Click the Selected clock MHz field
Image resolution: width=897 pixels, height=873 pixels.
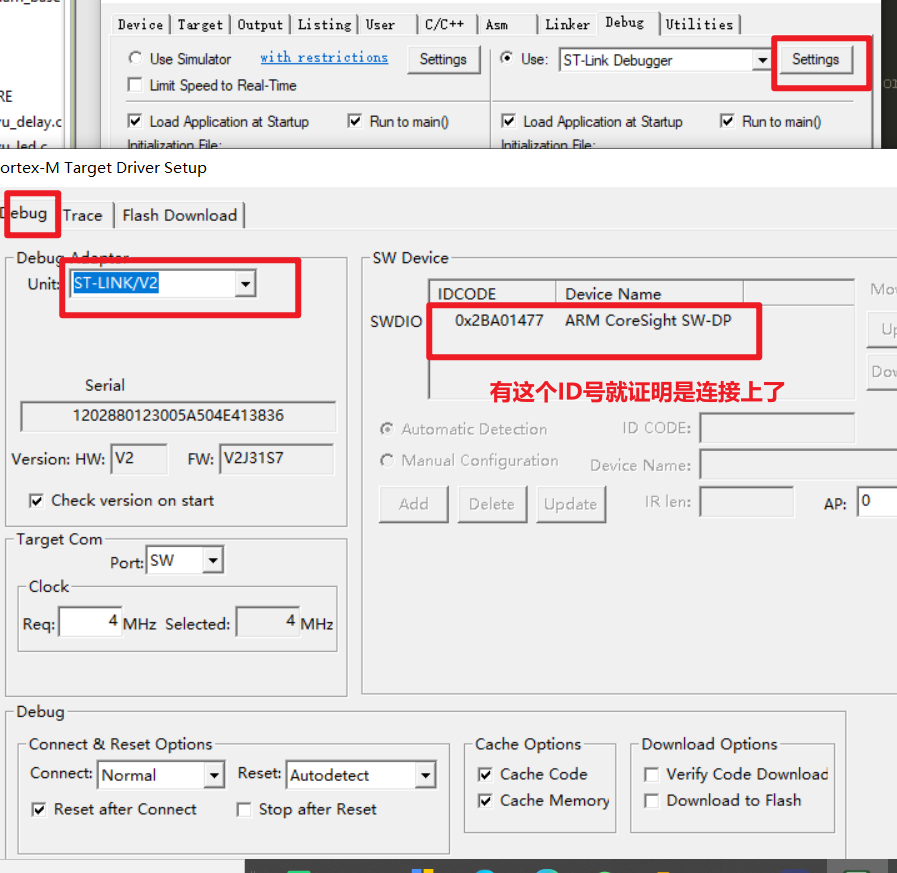(268, 622)
